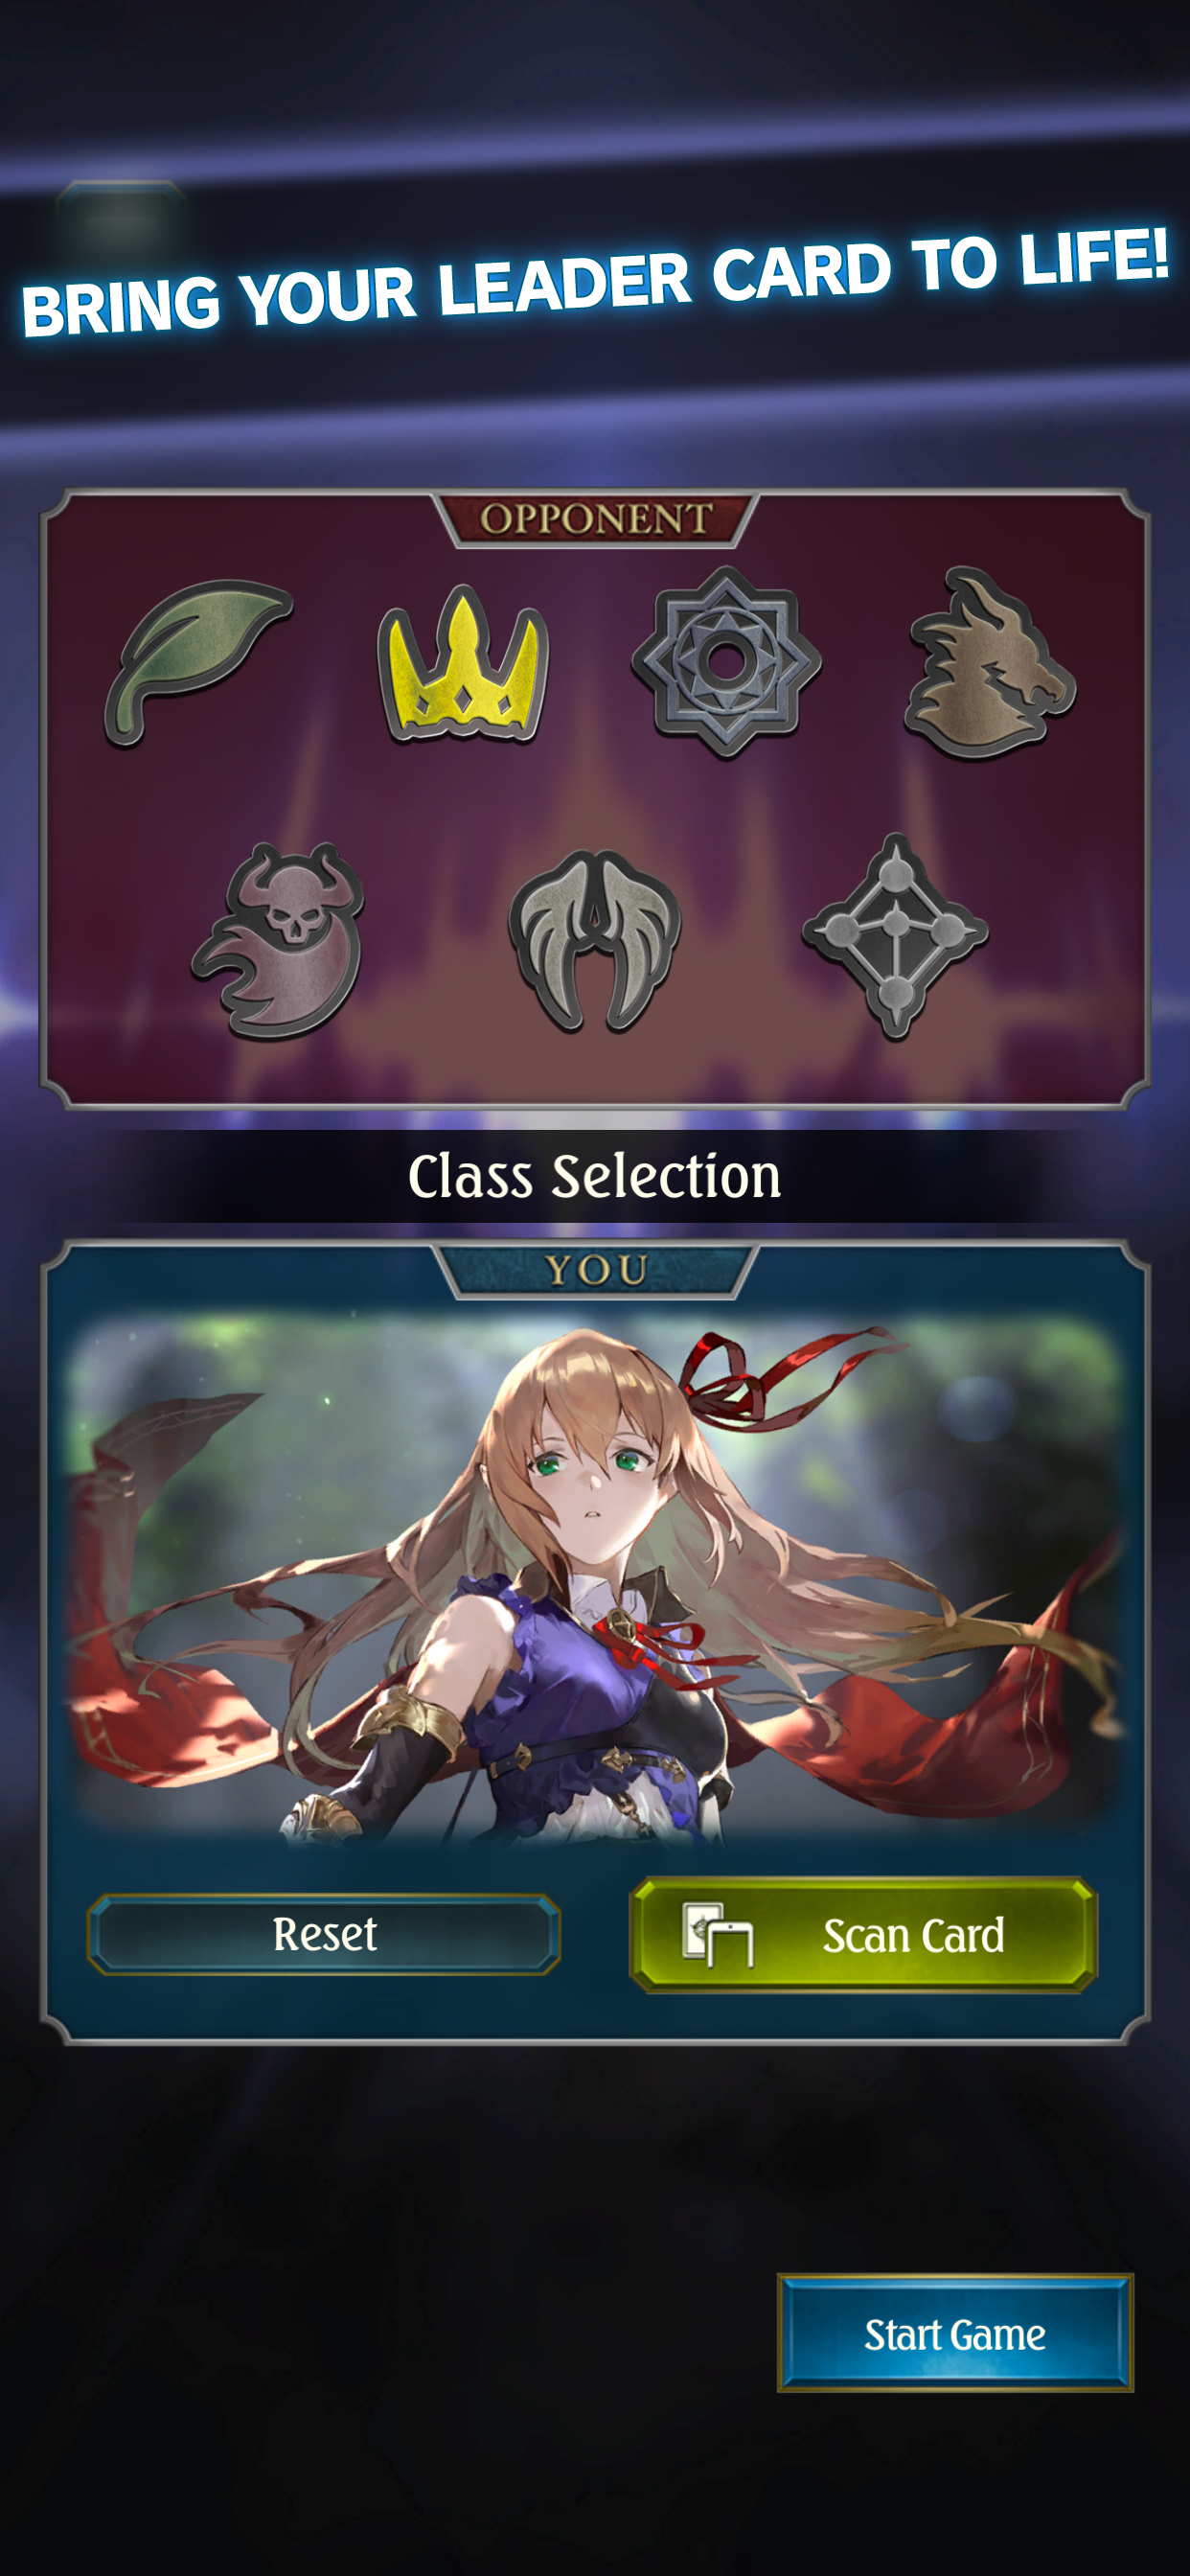Screen dimensions: 1190x2576
Task: Click the Reset button
Action: (x=324, y=1934)
